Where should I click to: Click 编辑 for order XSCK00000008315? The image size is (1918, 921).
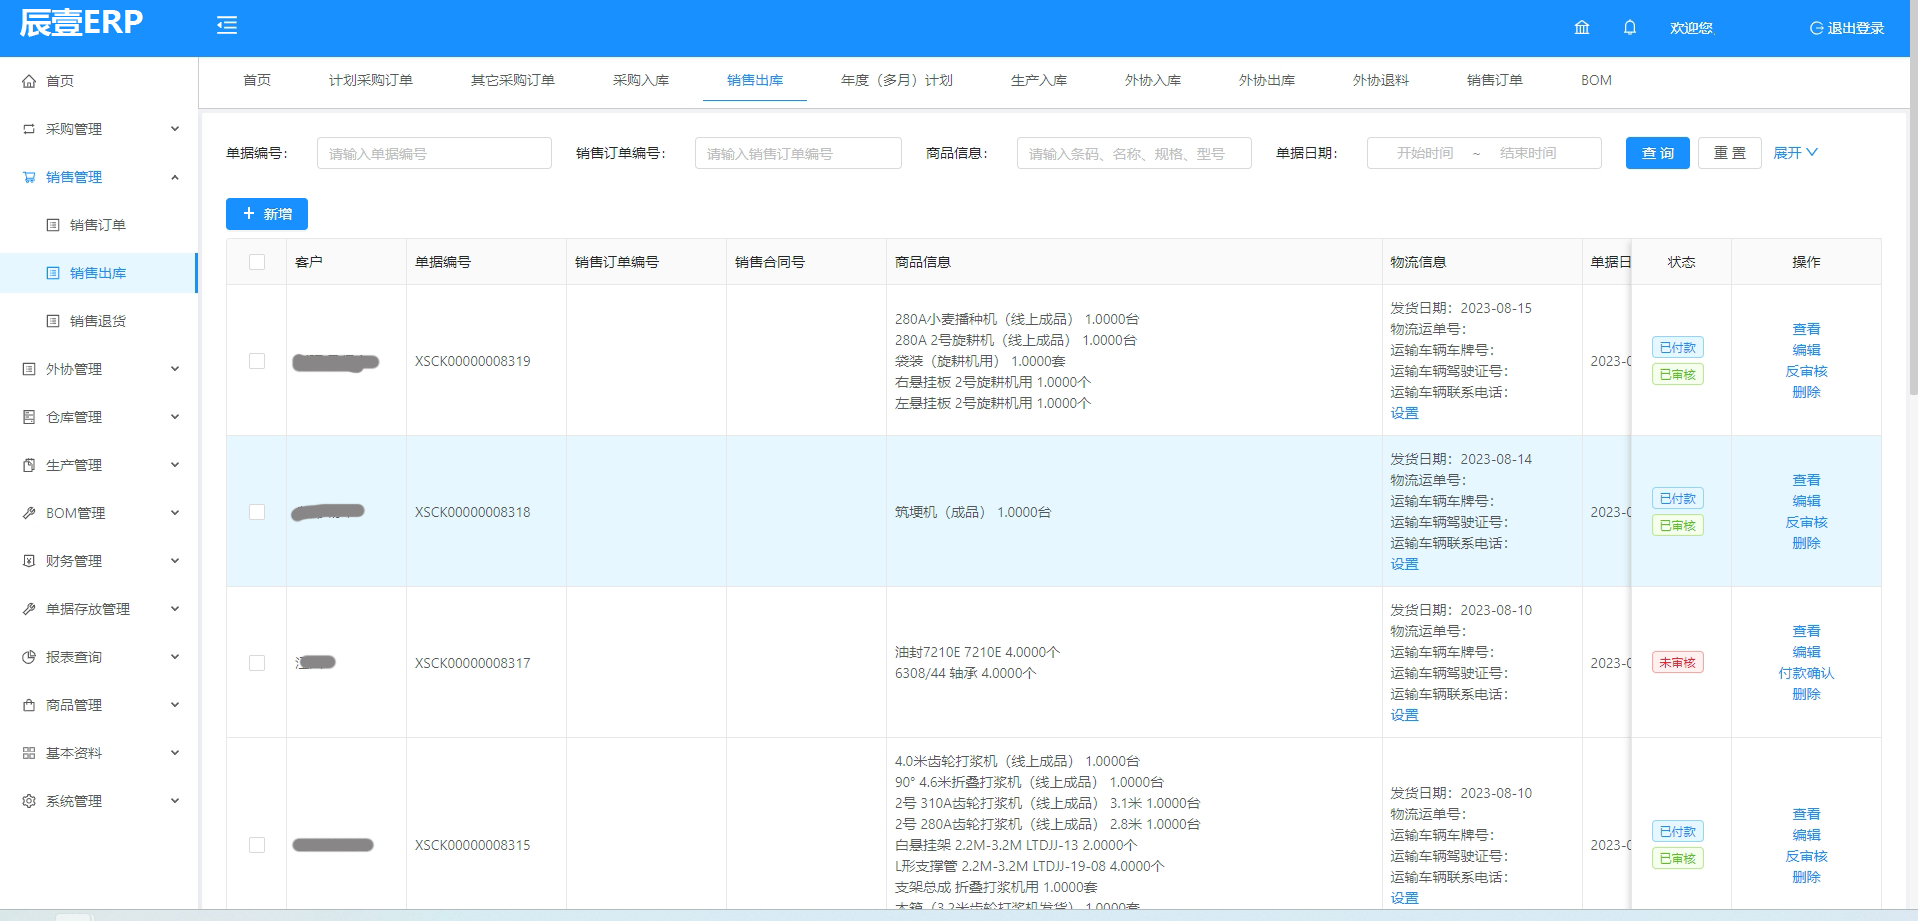(x=1806, y=835)
